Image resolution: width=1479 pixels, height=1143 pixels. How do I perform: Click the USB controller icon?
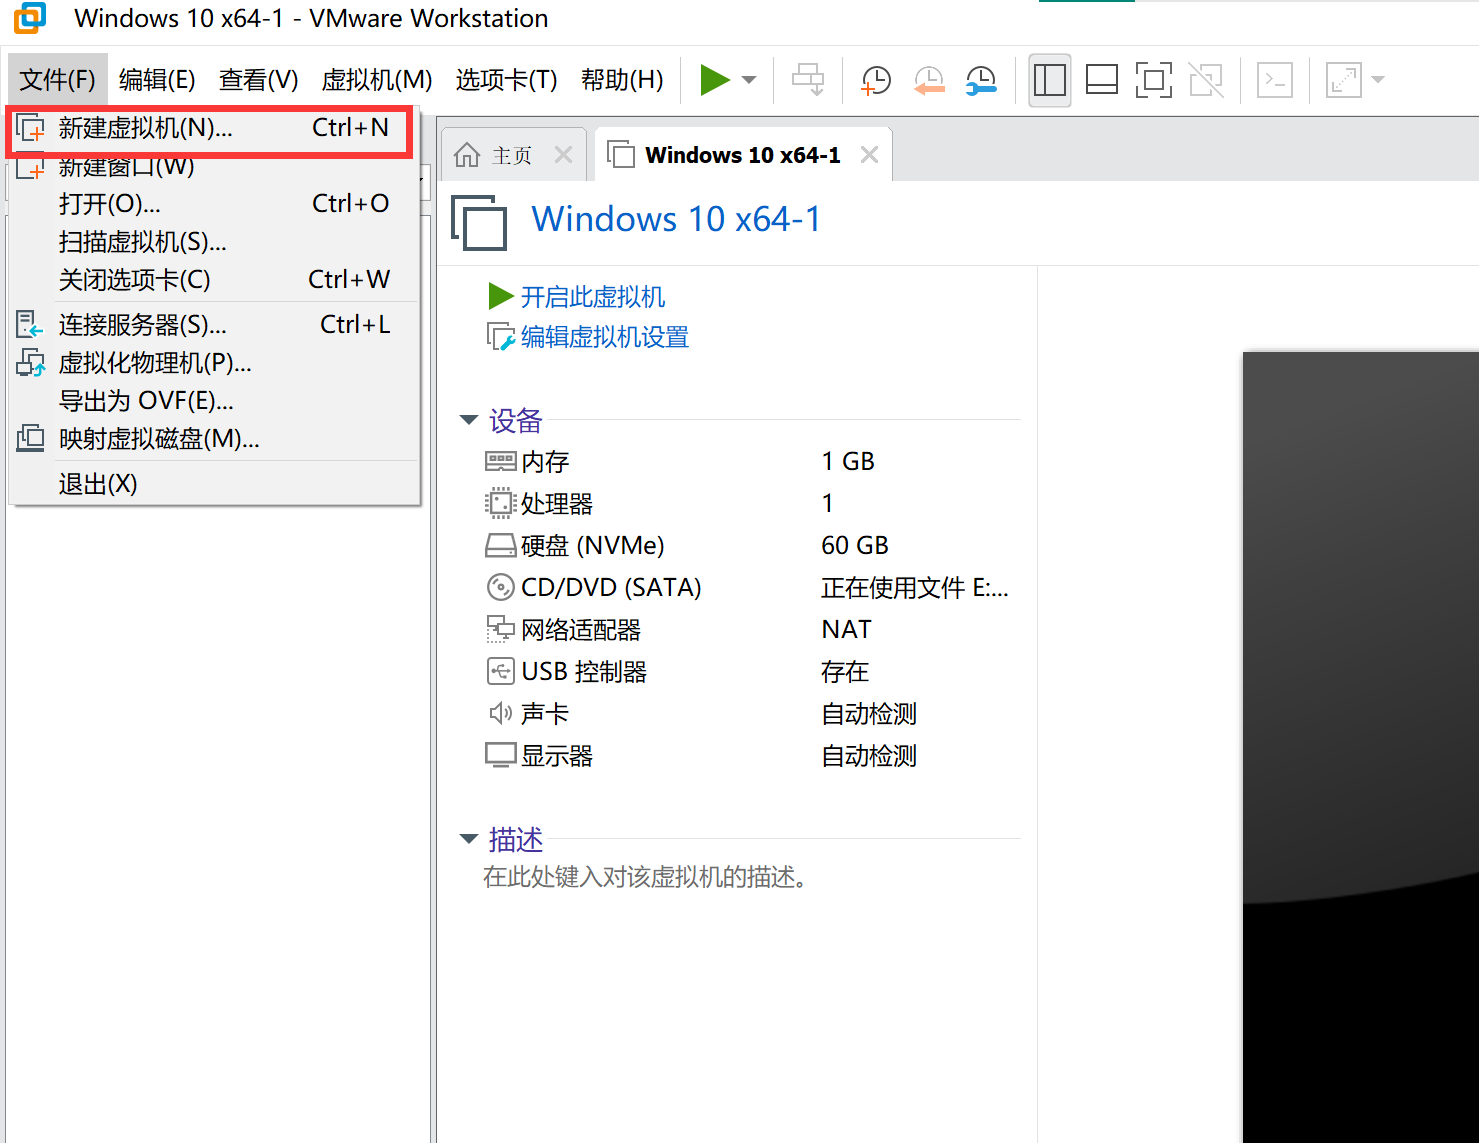click(500, 671)
